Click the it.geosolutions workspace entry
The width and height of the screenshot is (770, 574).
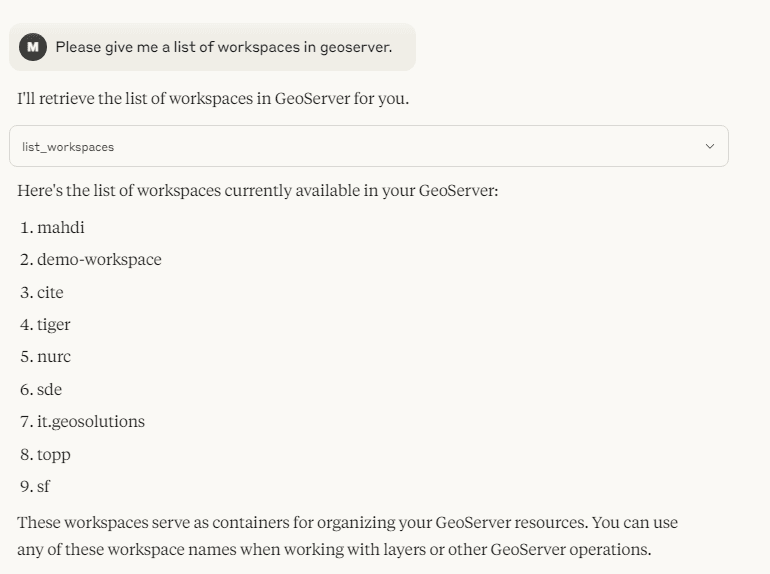coord(91,422)
